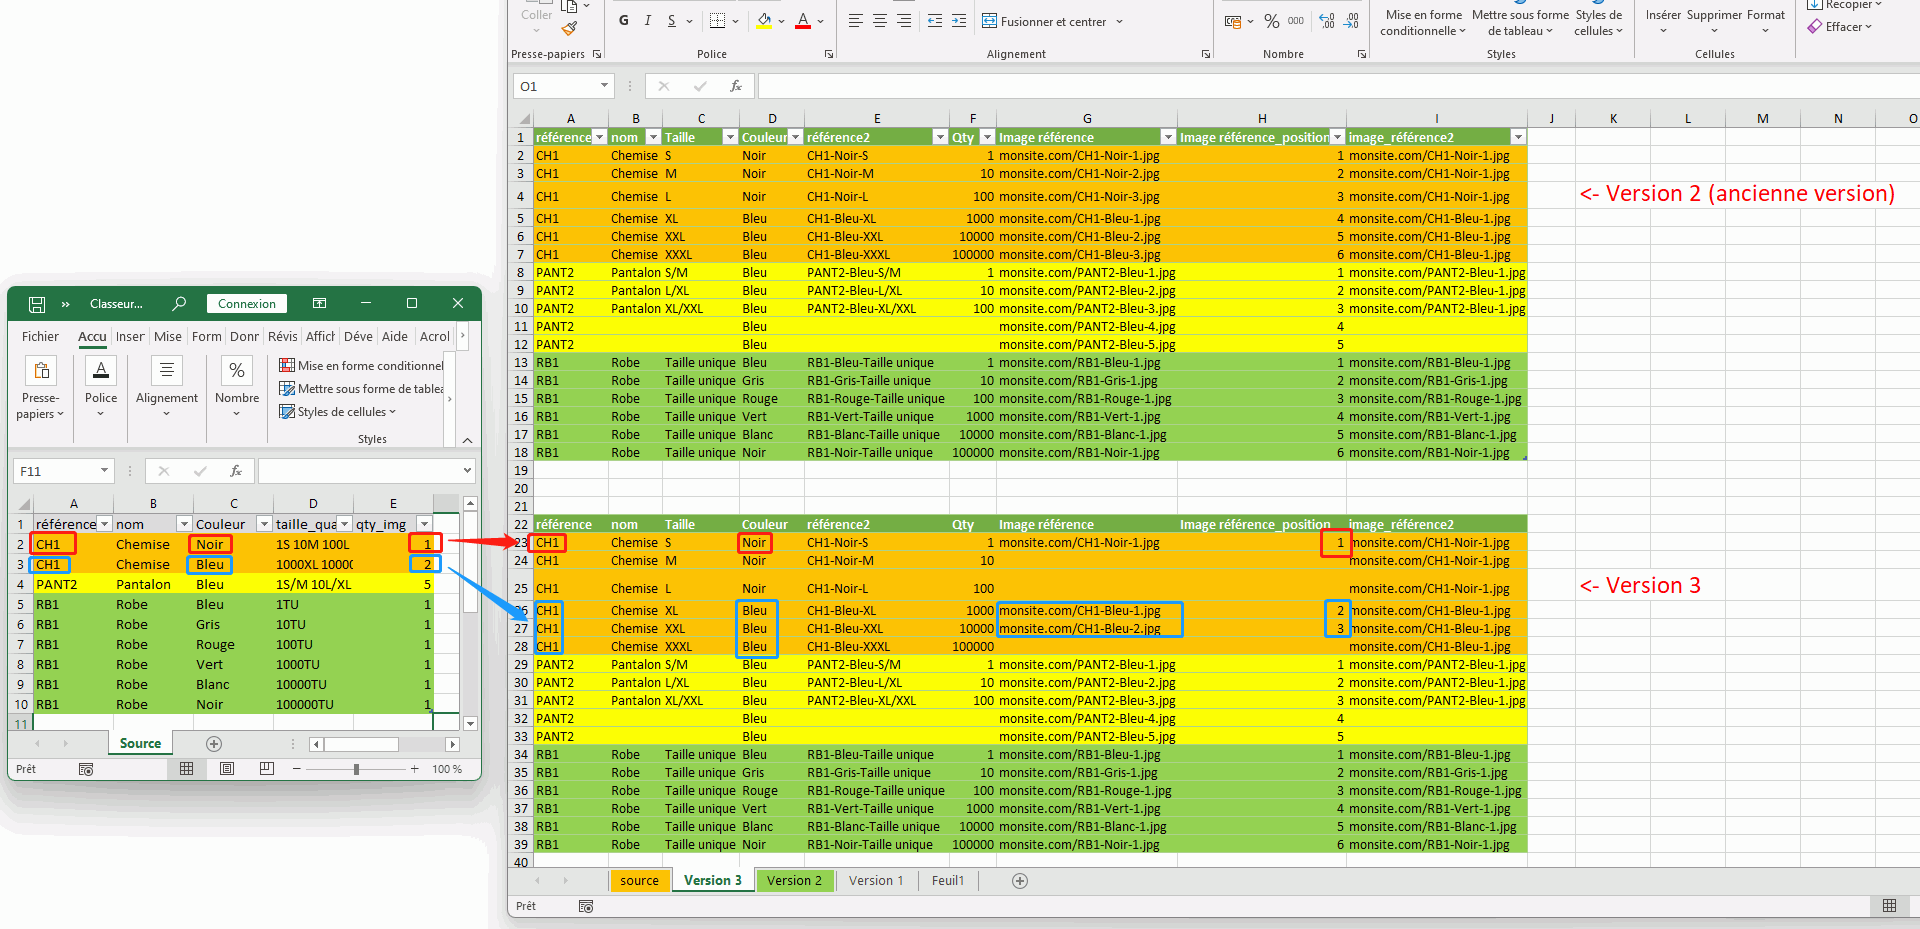Apply the percent style number format
Image resolution: width=1920 pixels, height=929 pixels.
tap(1271, 21)
